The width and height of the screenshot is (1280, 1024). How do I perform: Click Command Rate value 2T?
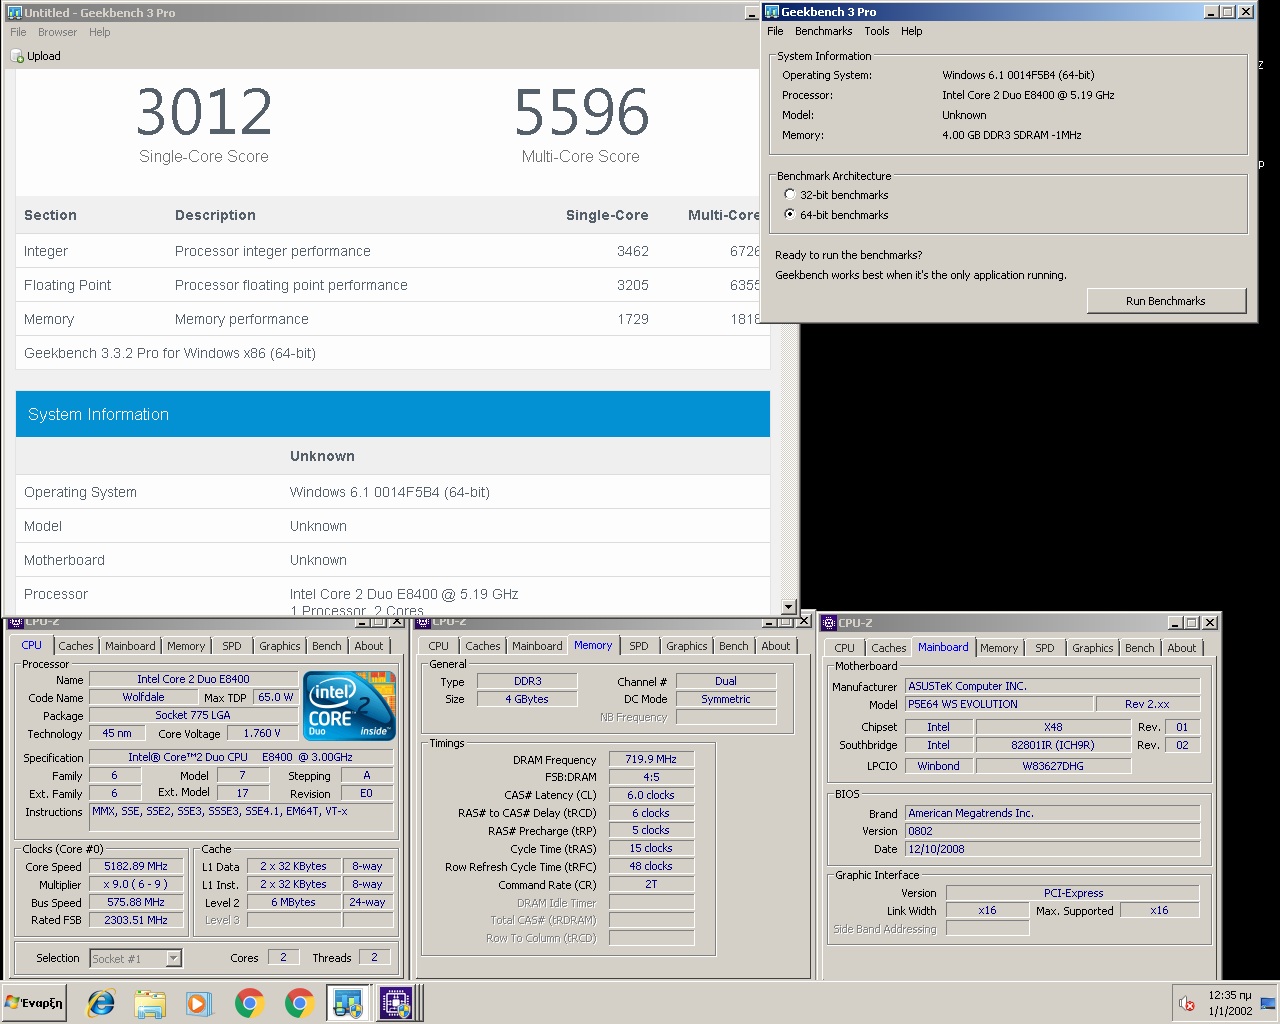click(651, 884)
